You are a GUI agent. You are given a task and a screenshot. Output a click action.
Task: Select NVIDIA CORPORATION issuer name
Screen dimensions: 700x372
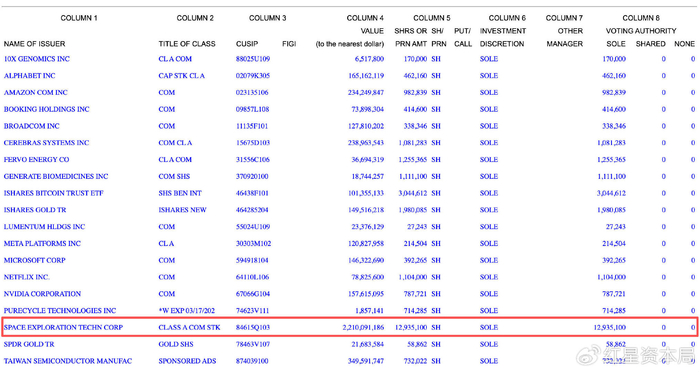point(42,294)
